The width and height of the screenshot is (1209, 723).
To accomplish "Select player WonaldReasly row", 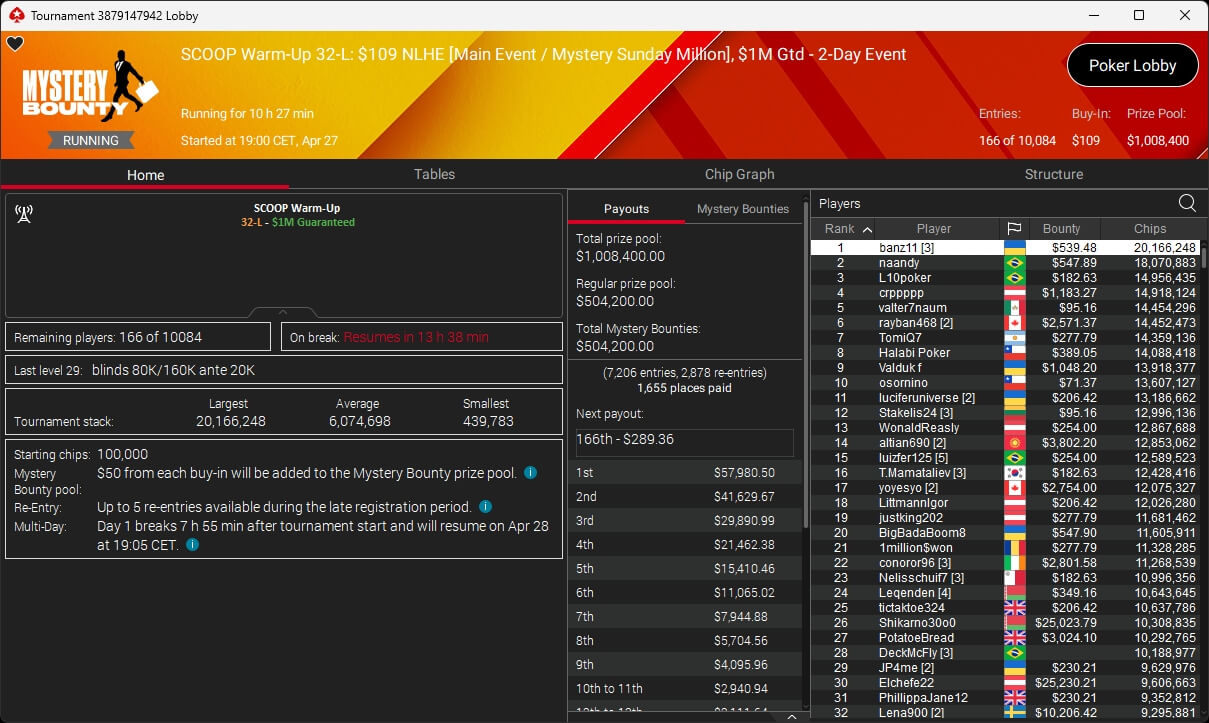I will point(1005,428).
